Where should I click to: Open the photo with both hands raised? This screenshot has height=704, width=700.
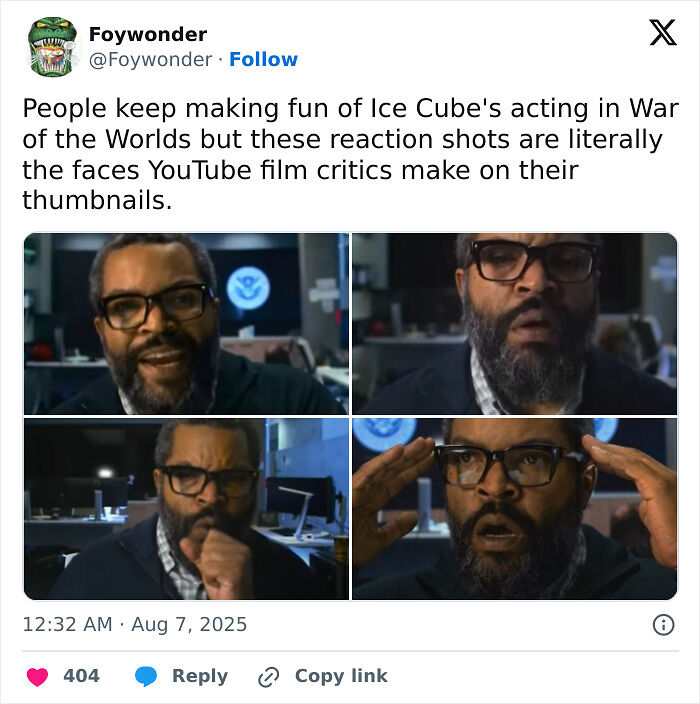click(515, 509)
